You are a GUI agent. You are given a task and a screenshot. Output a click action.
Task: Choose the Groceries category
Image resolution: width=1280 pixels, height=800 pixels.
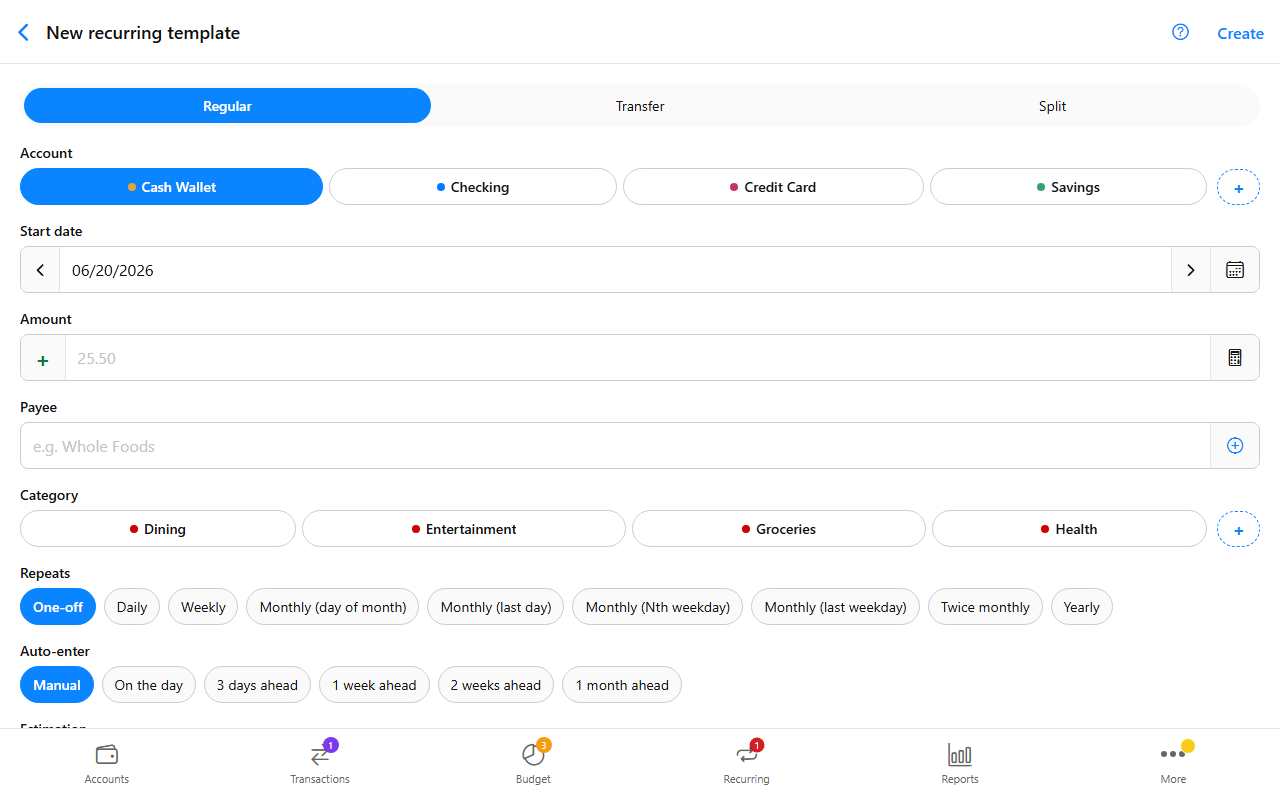point(779,529)
